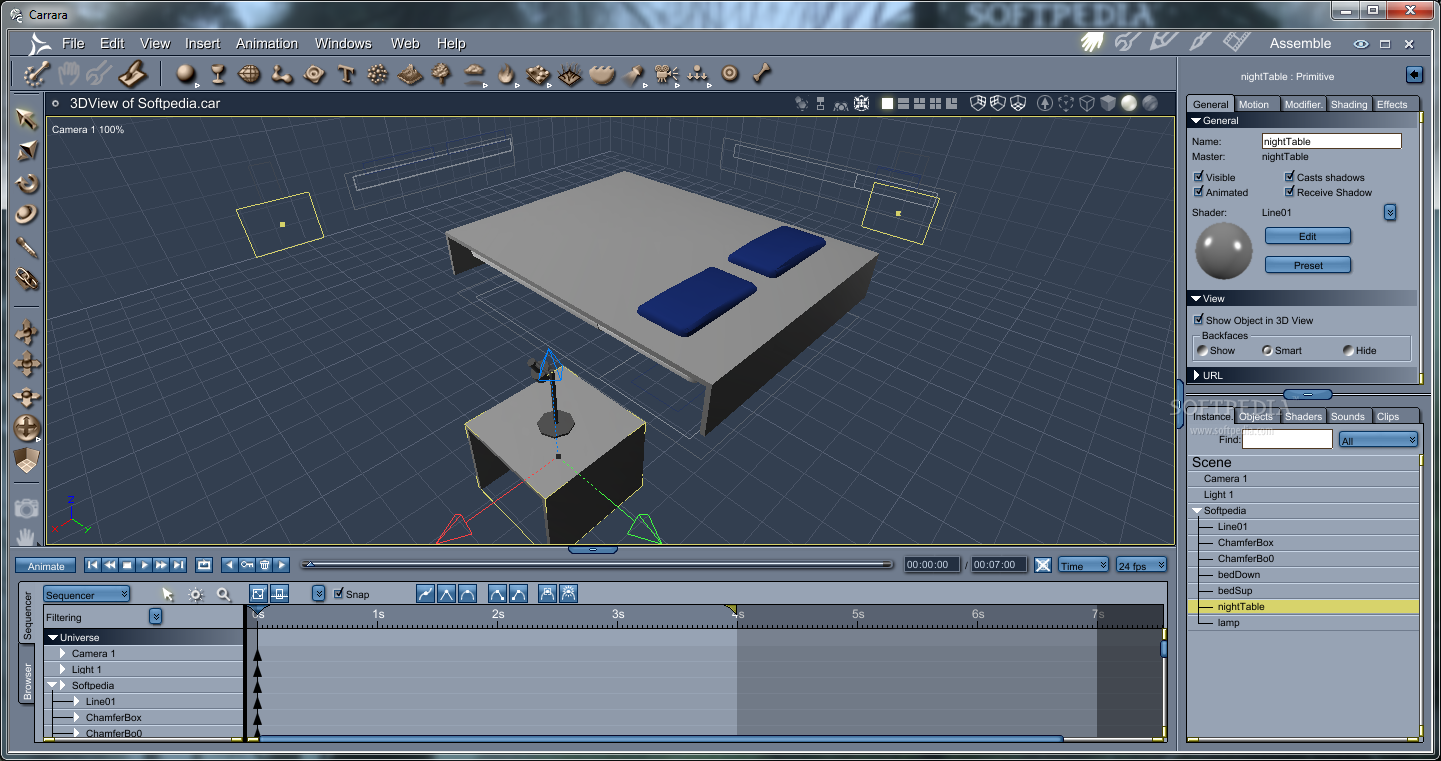Viewport: 1441px width, 761px height.
Task: Open the All filter dropdown in Instances
Action: coord(1378,440)
